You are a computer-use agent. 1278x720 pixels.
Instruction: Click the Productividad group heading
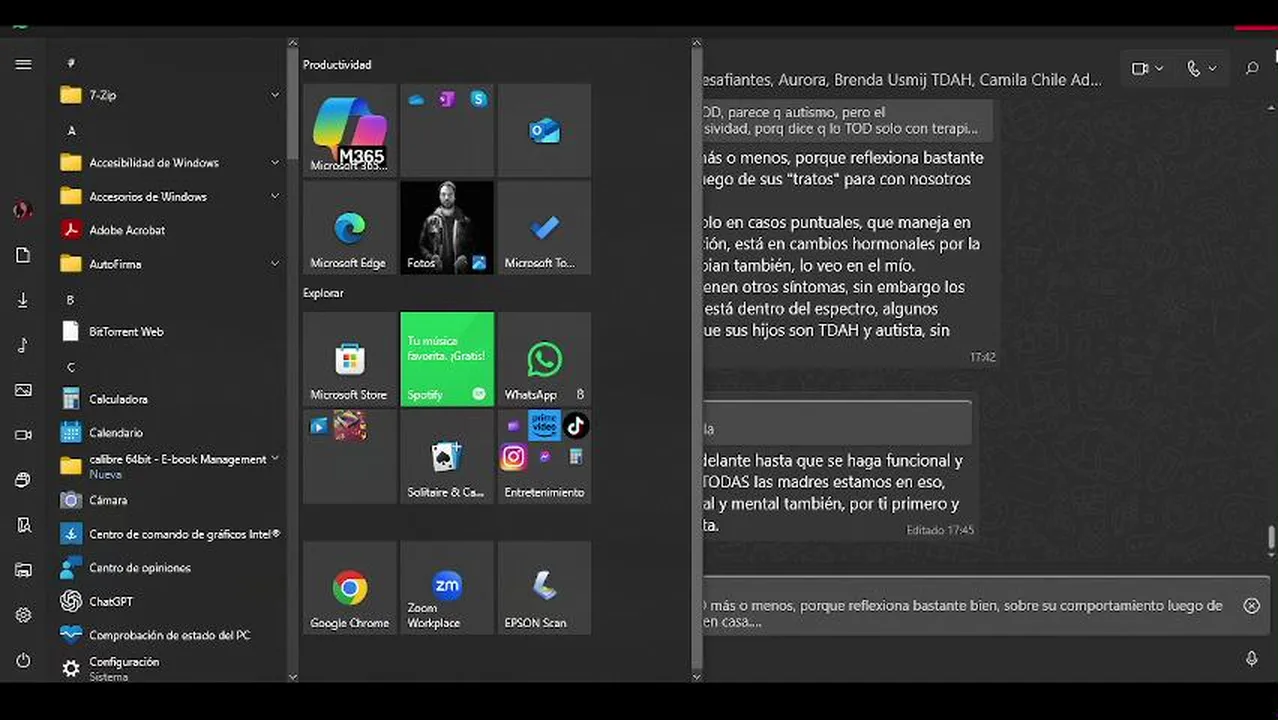tap(337, 65)
